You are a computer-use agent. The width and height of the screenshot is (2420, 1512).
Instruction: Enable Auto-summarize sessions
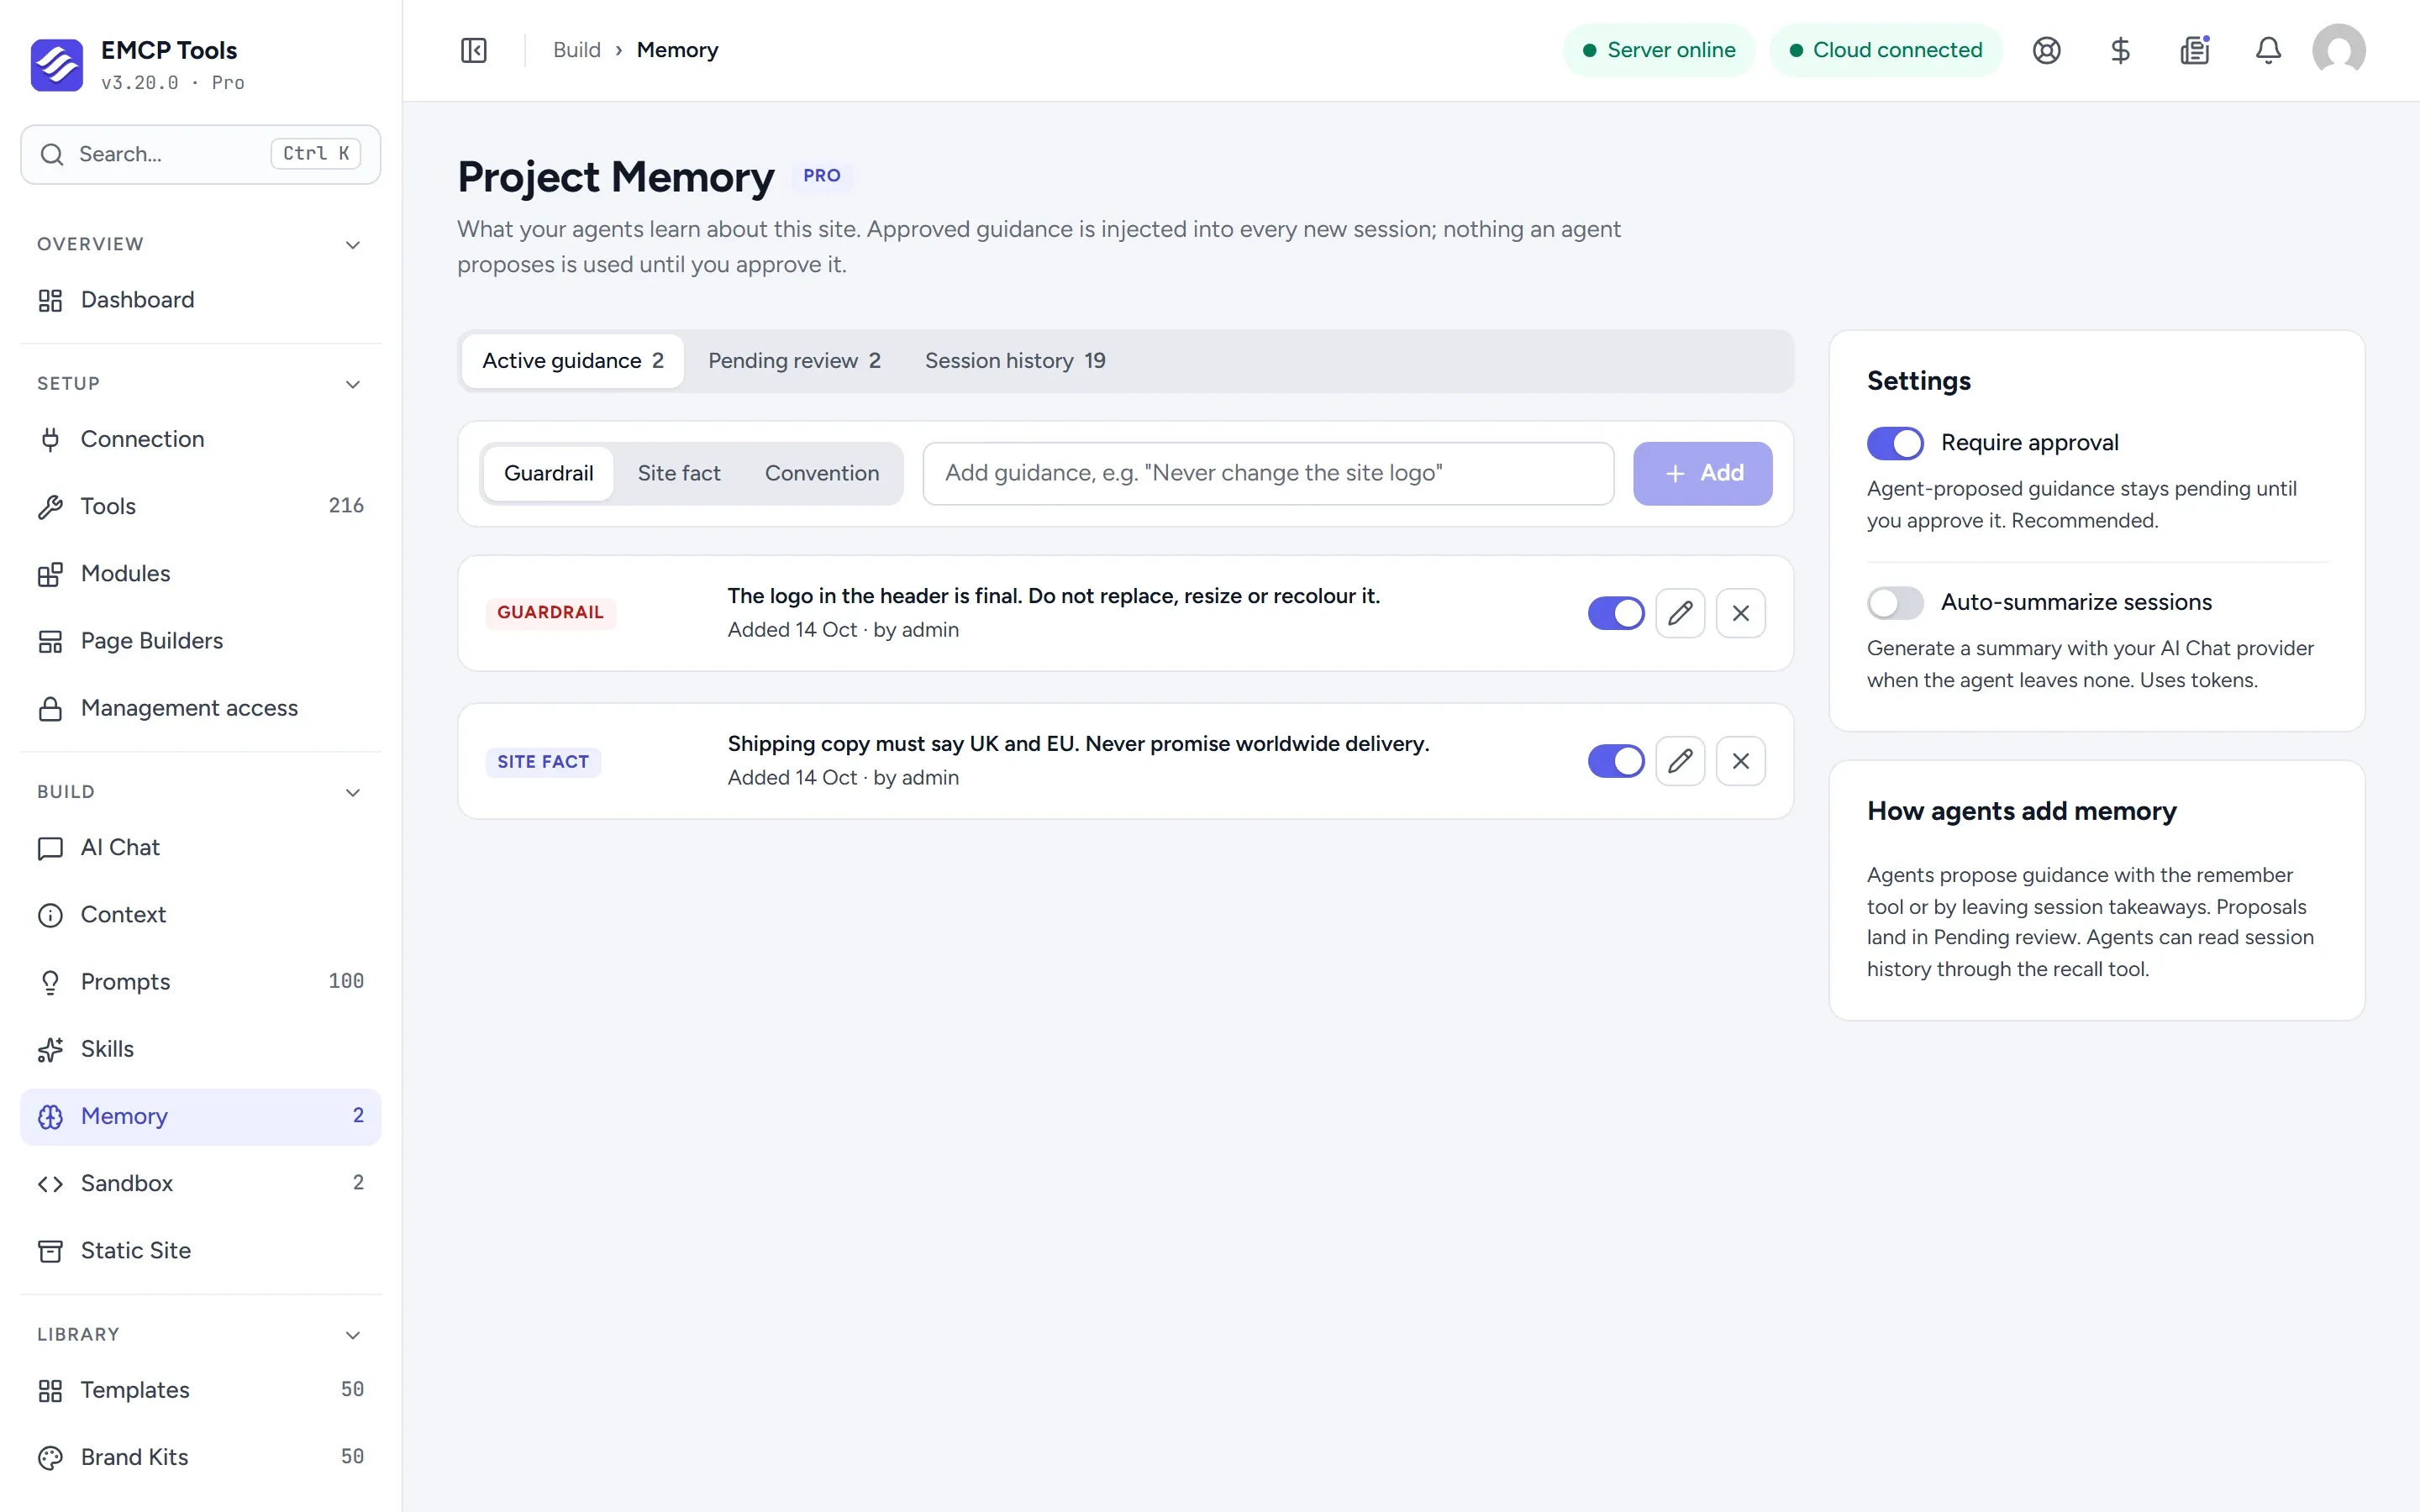point(1895,603)
